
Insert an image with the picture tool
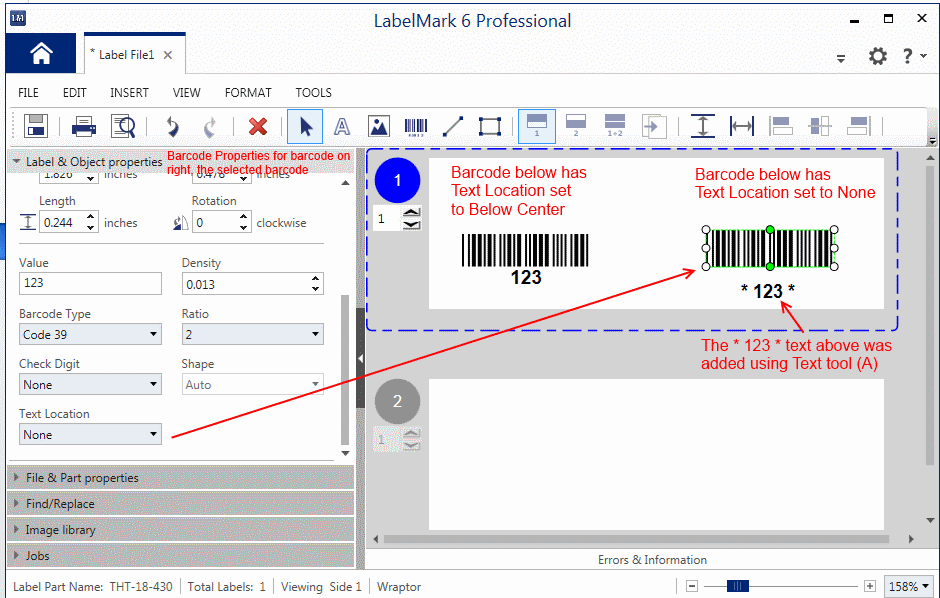[378, 126]
